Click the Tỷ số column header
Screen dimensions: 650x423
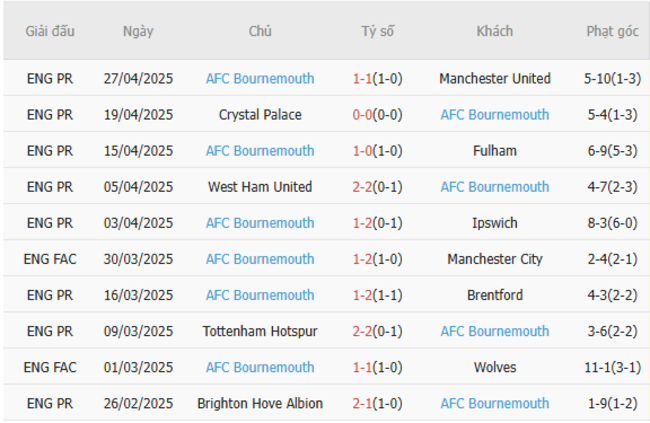click(377, 31)
